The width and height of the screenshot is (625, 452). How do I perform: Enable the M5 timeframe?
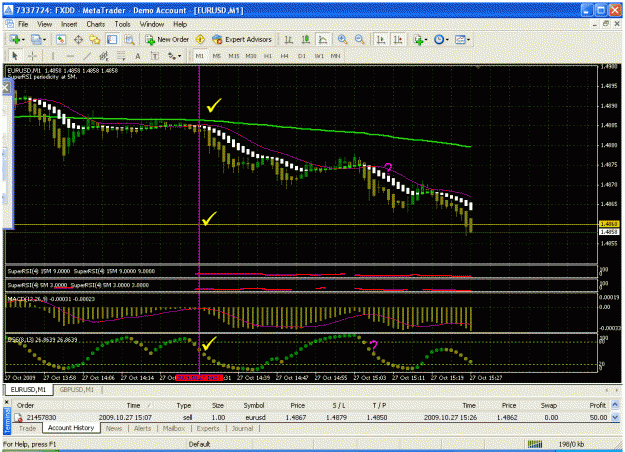(x=216, y=56)
